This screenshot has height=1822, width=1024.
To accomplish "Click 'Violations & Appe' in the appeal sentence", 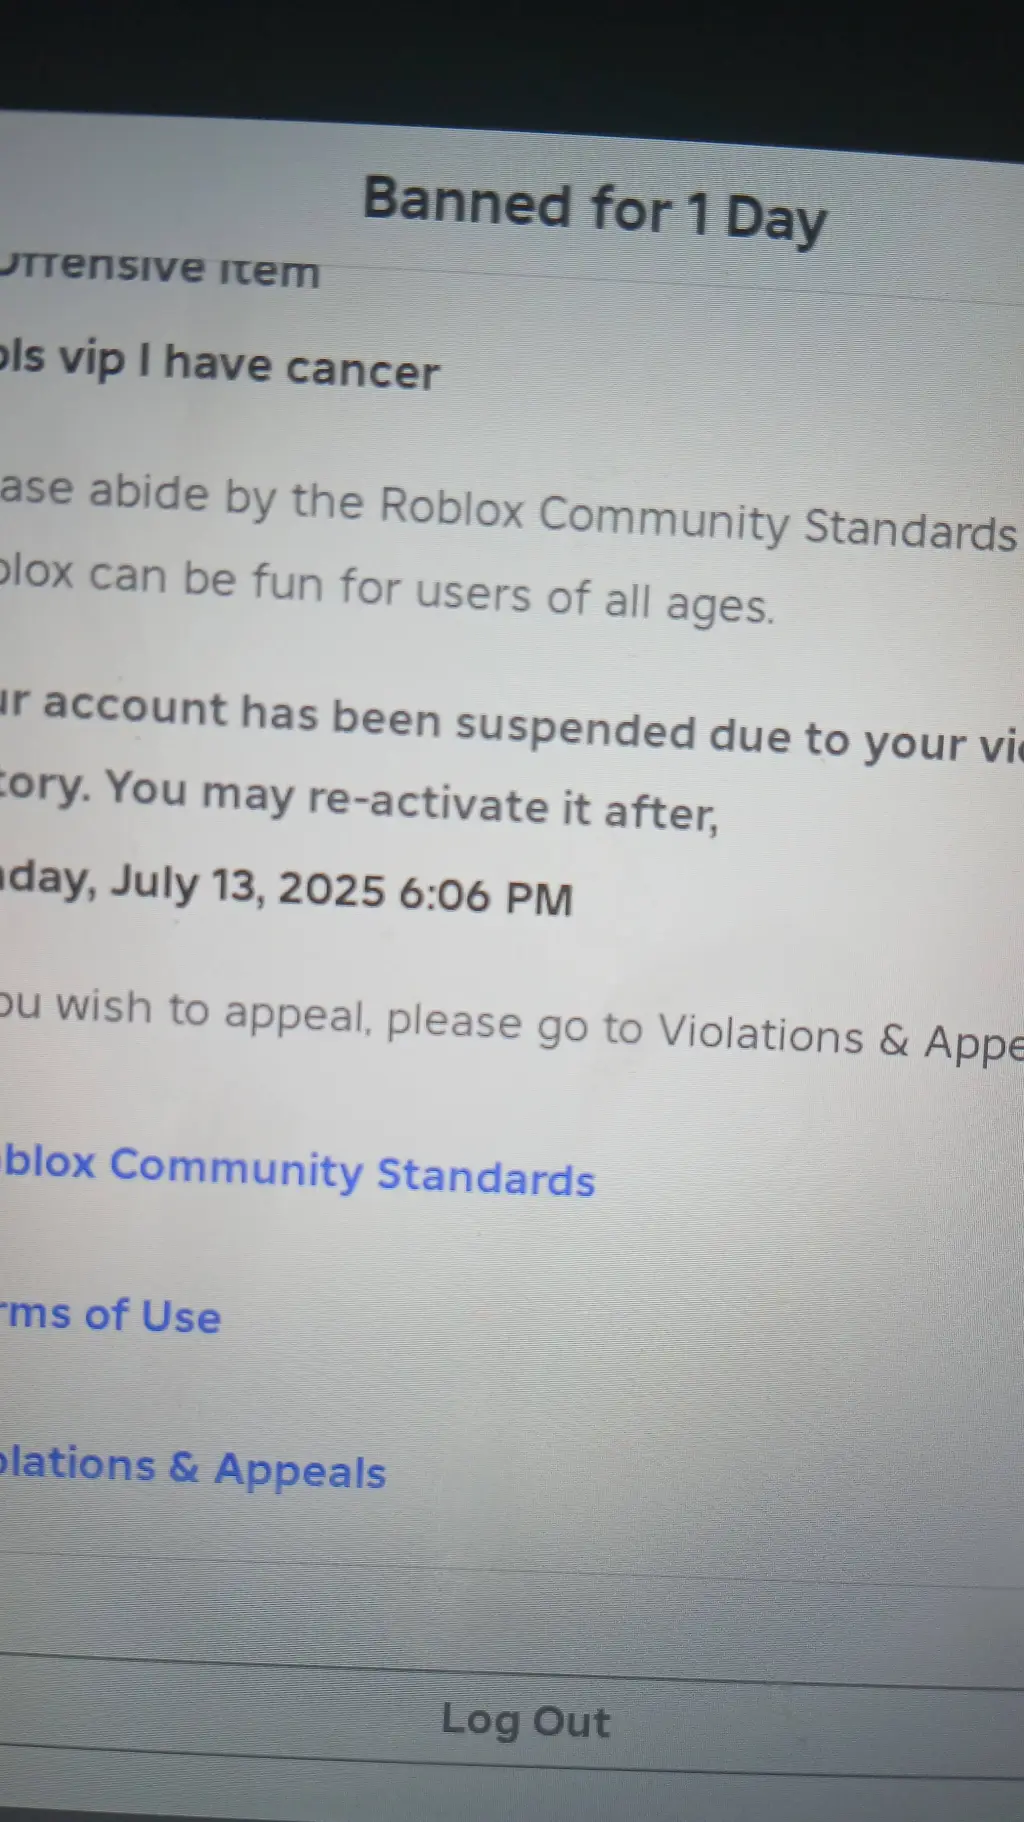I will tap(841, 1038).
